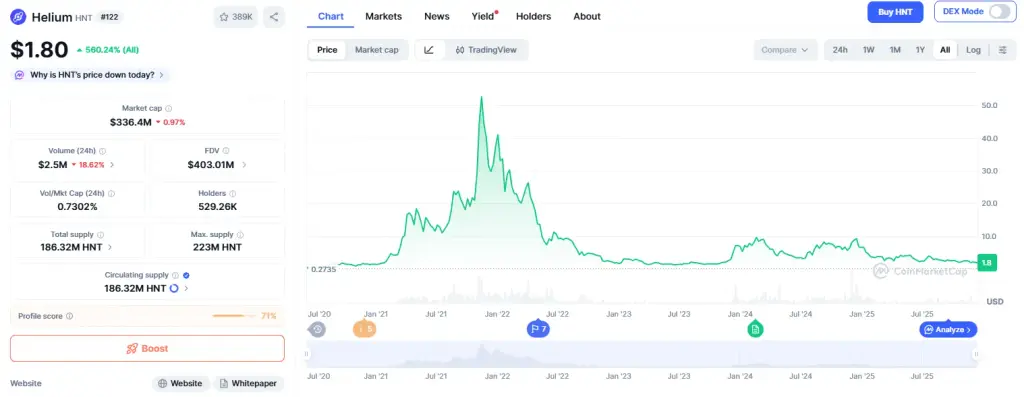Click left handle of range slider

point(306,354)
